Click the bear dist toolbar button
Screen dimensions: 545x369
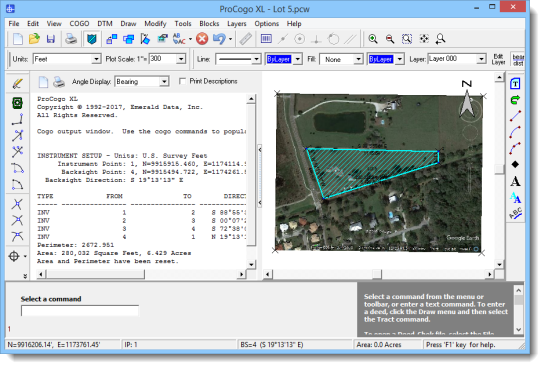[518, 59]
